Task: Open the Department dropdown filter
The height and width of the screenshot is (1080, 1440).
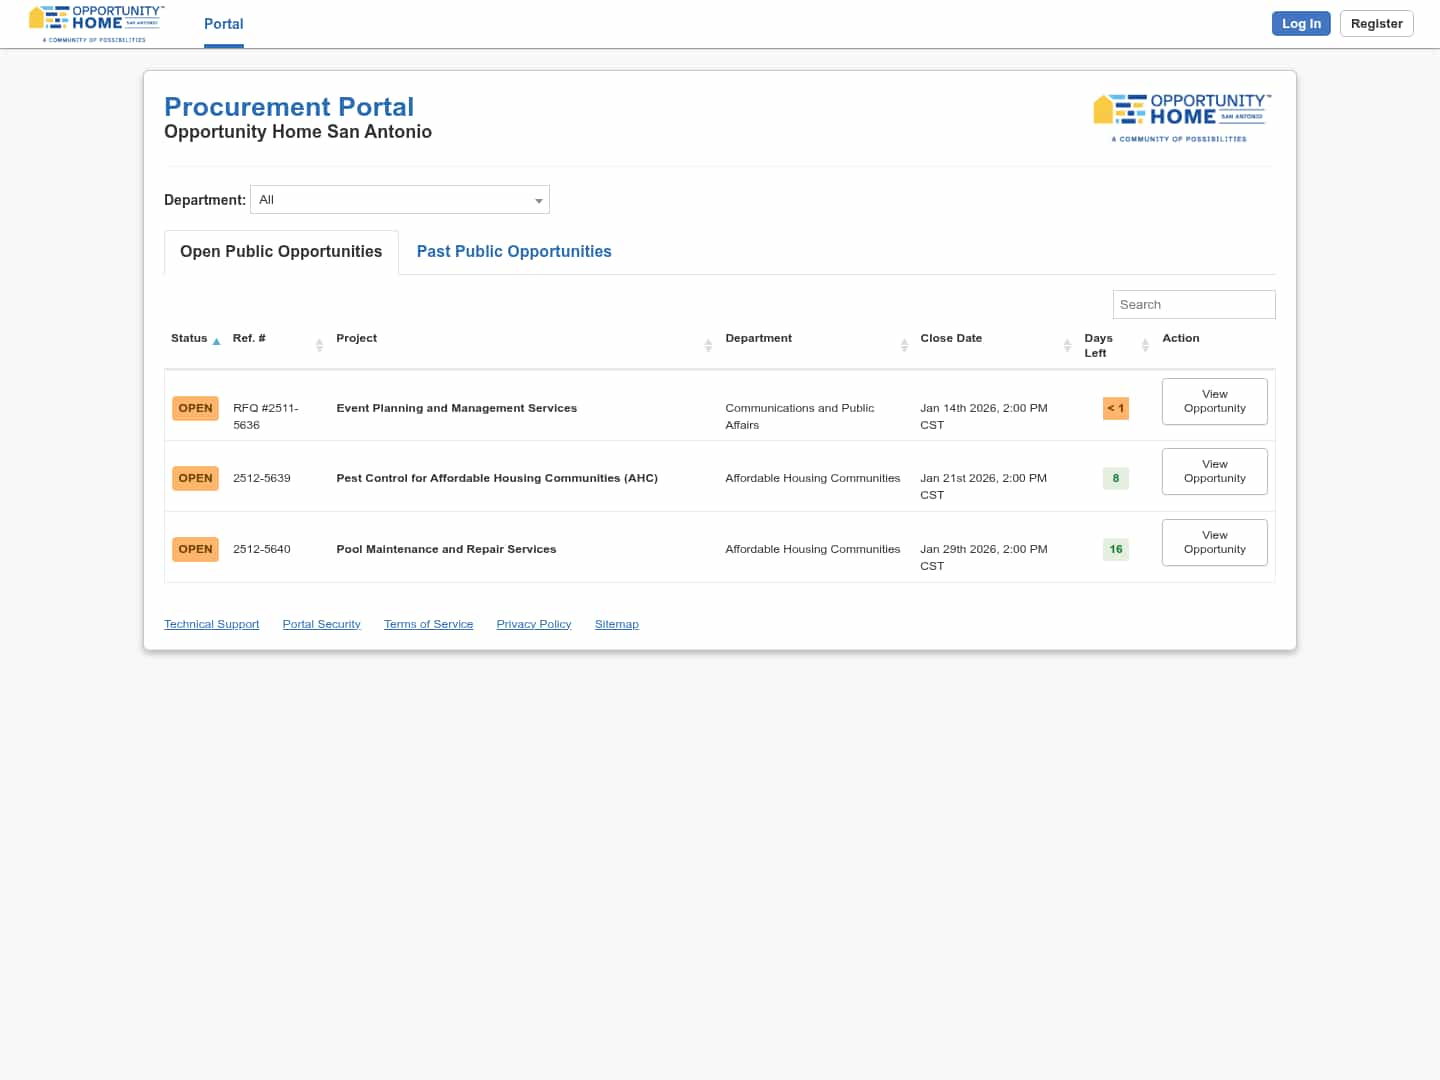Action: point(399,200)
